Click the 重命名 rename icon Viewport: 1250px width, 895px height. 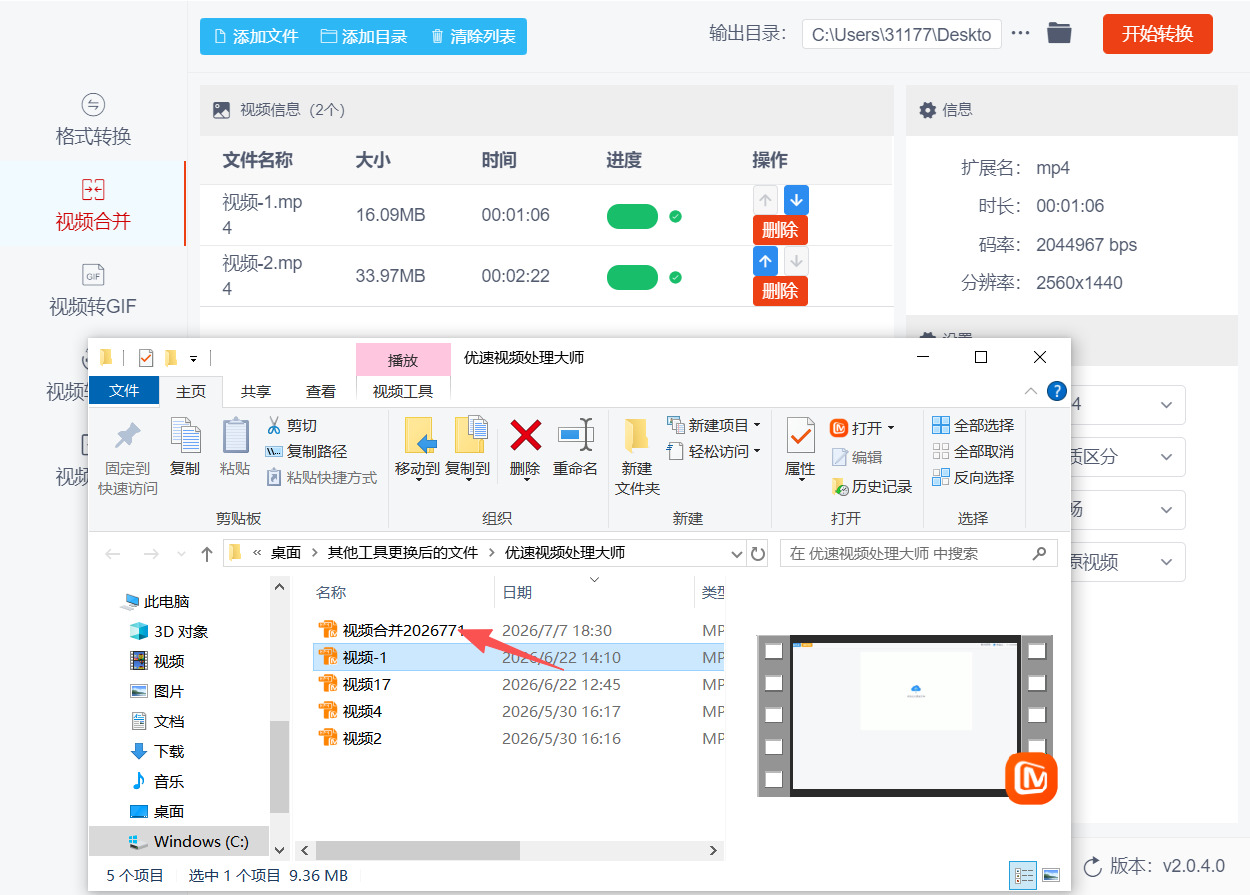coord(575,435)
